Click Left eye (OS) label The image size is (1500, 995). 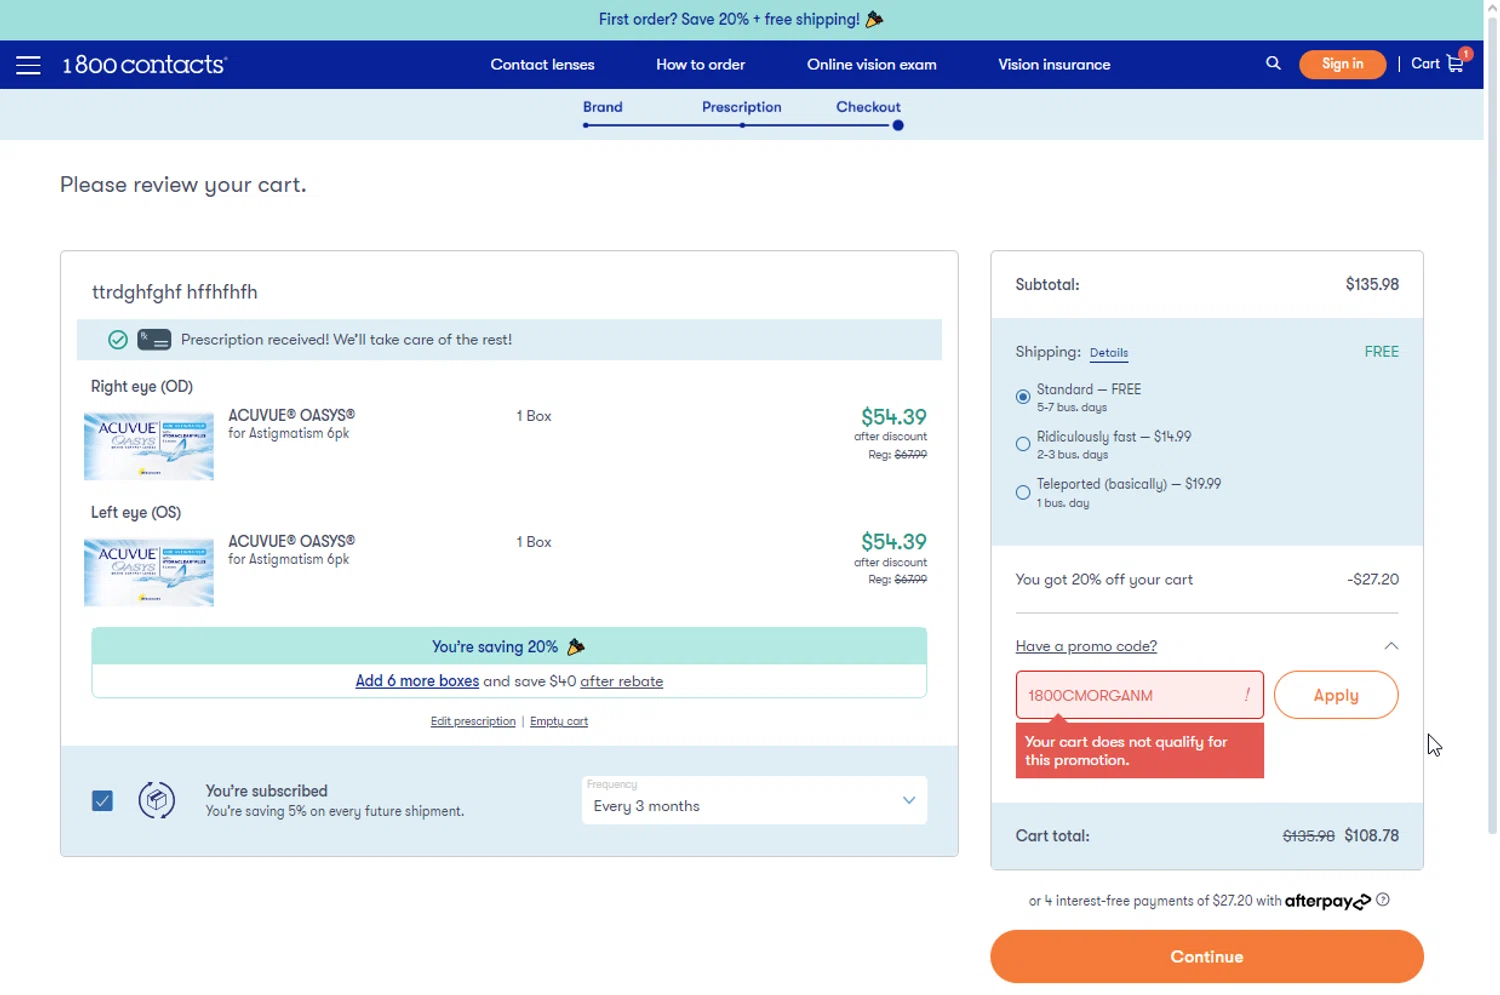tap(136, 512)
